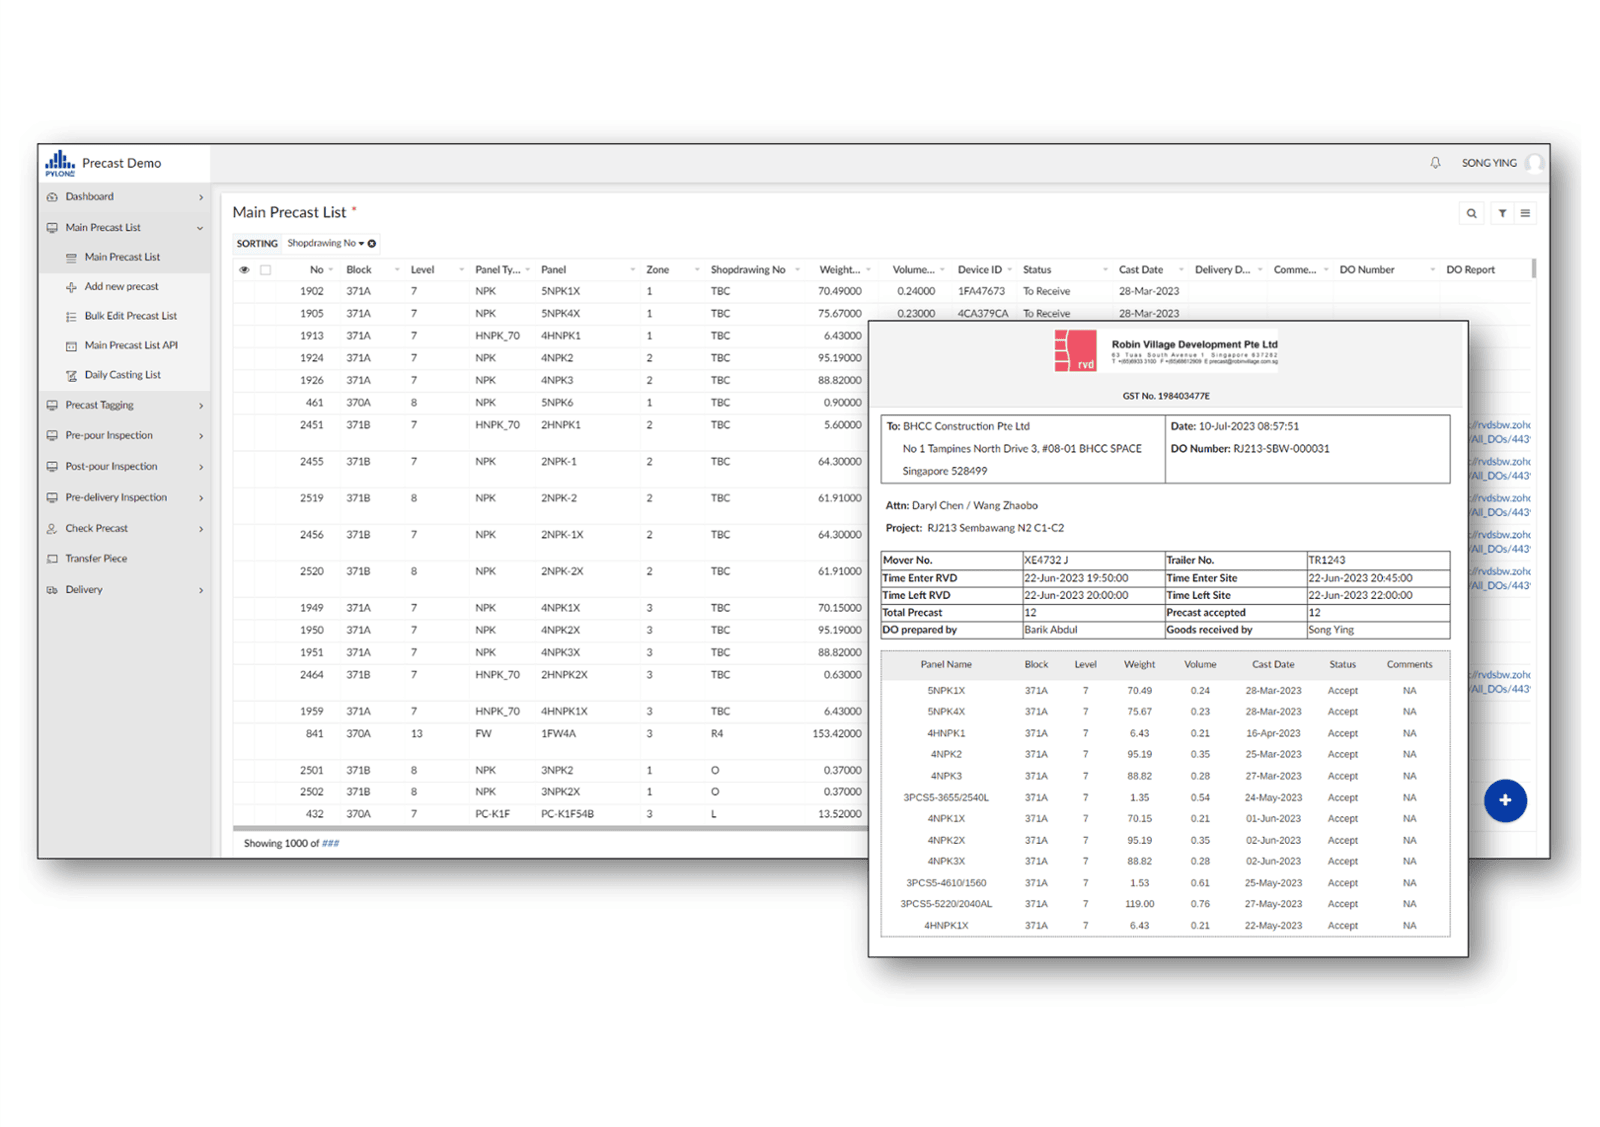The height and width of the screenshot is (1127, 1600).
Task: Collapse the Main Precast List parent chevron
Action: pyautogui.click(x=200, y=228)
